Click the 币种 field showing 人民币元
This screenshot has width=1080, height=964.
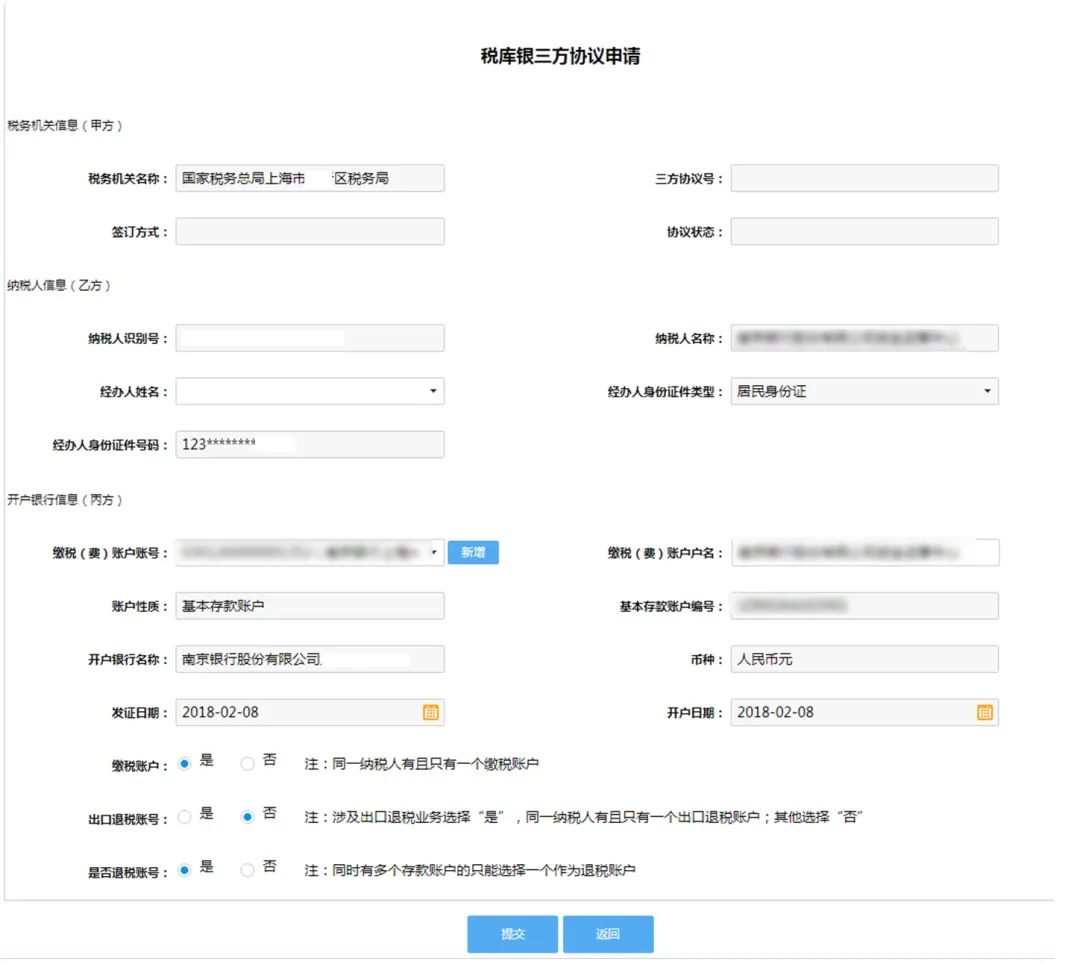point(864,659)
